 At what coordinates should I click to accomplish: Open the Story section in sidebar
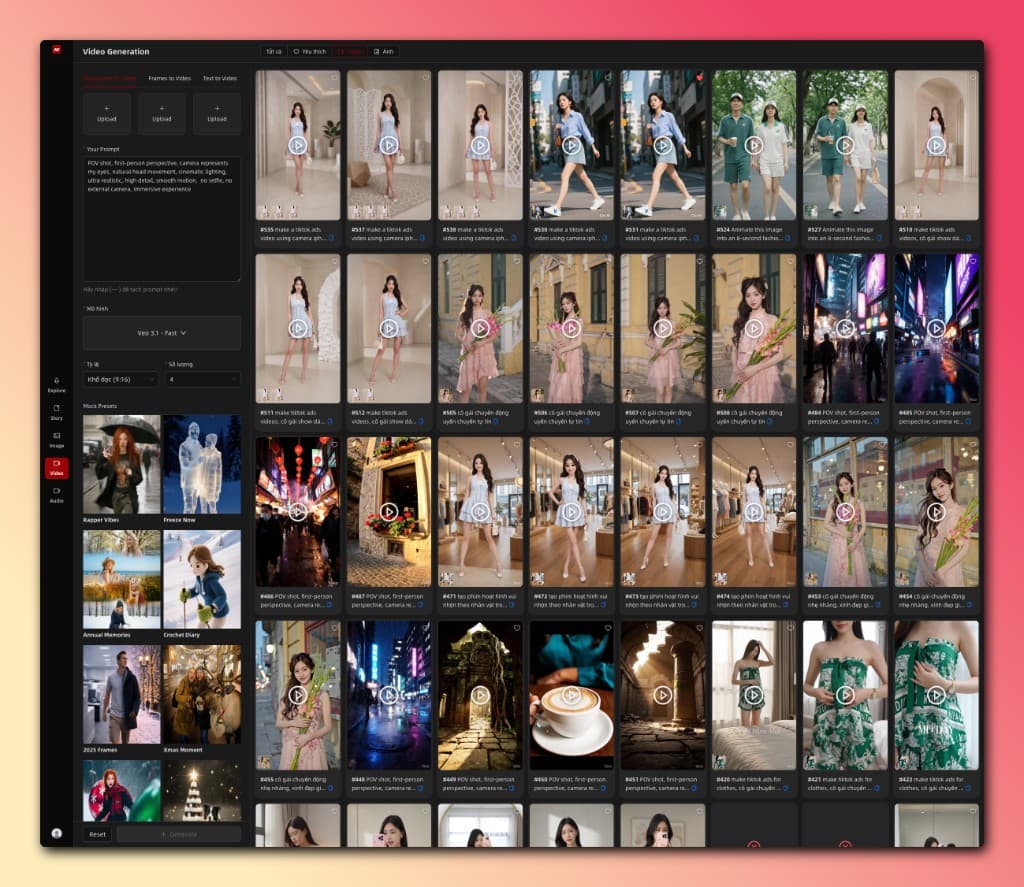(x=57, y=411)
